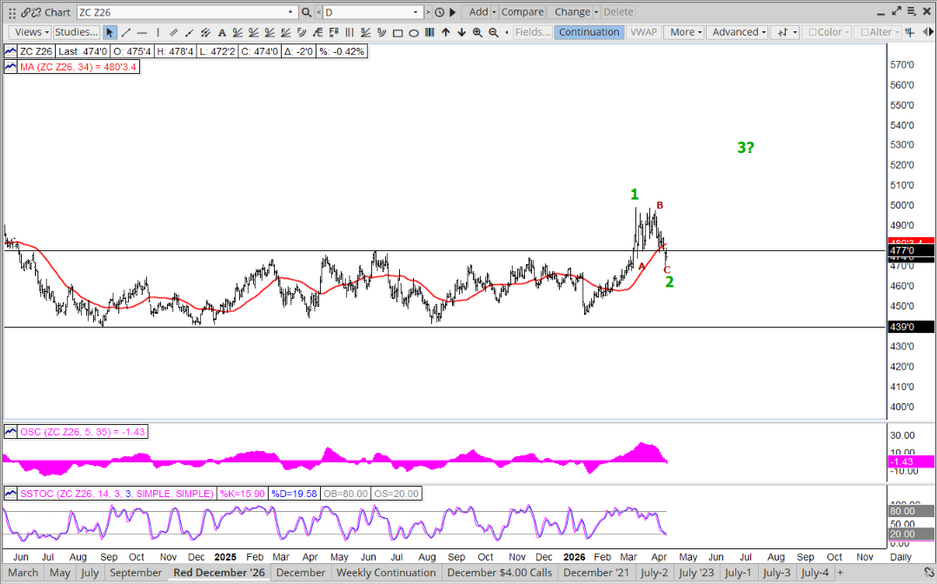The image size is (937, 584).
Task: Click the play arrow in top toolbar
Action: 452,12
